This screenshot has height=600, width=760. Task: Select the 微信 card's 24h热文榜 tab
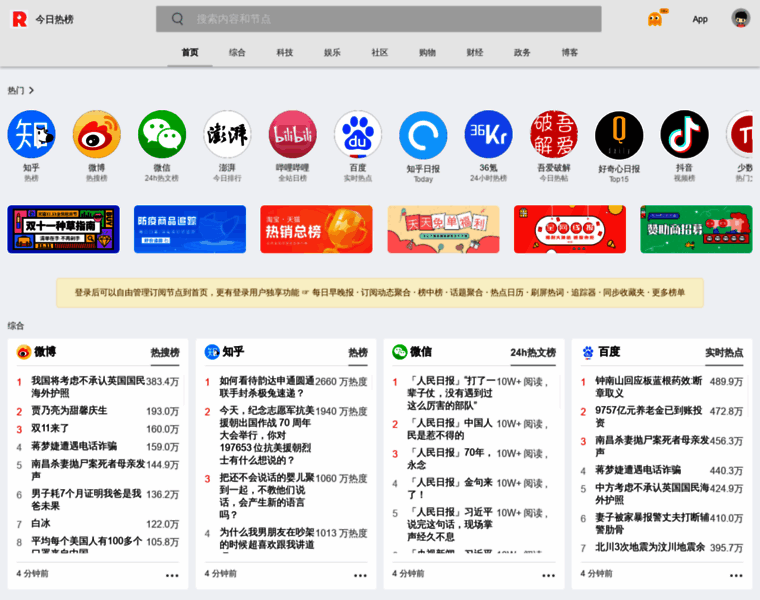pos(533,353)
